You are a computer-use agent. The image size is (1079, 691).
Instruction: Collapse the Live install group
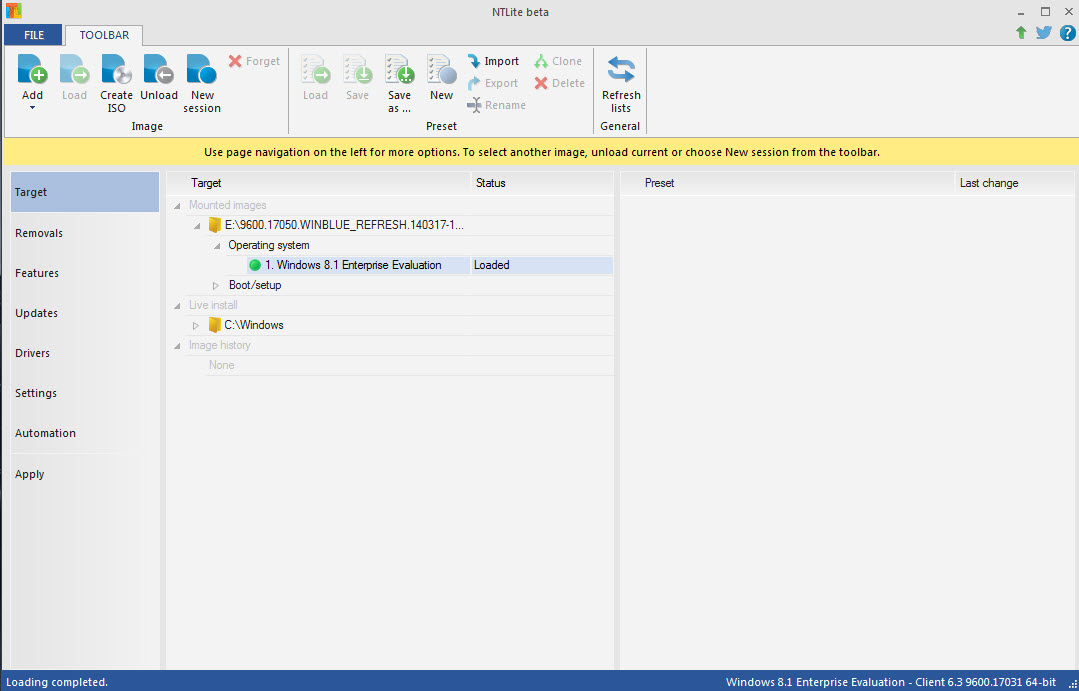tap(178, 306)
